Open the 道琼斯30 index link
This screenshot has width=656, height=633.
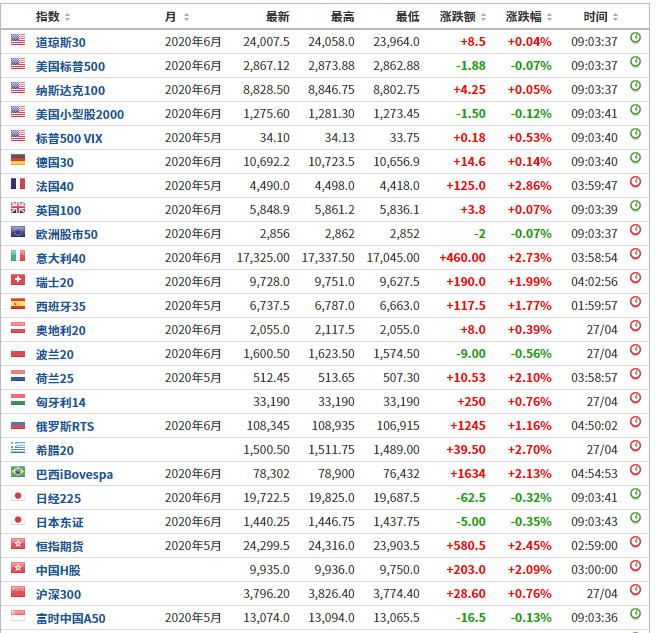coord(61,42)
